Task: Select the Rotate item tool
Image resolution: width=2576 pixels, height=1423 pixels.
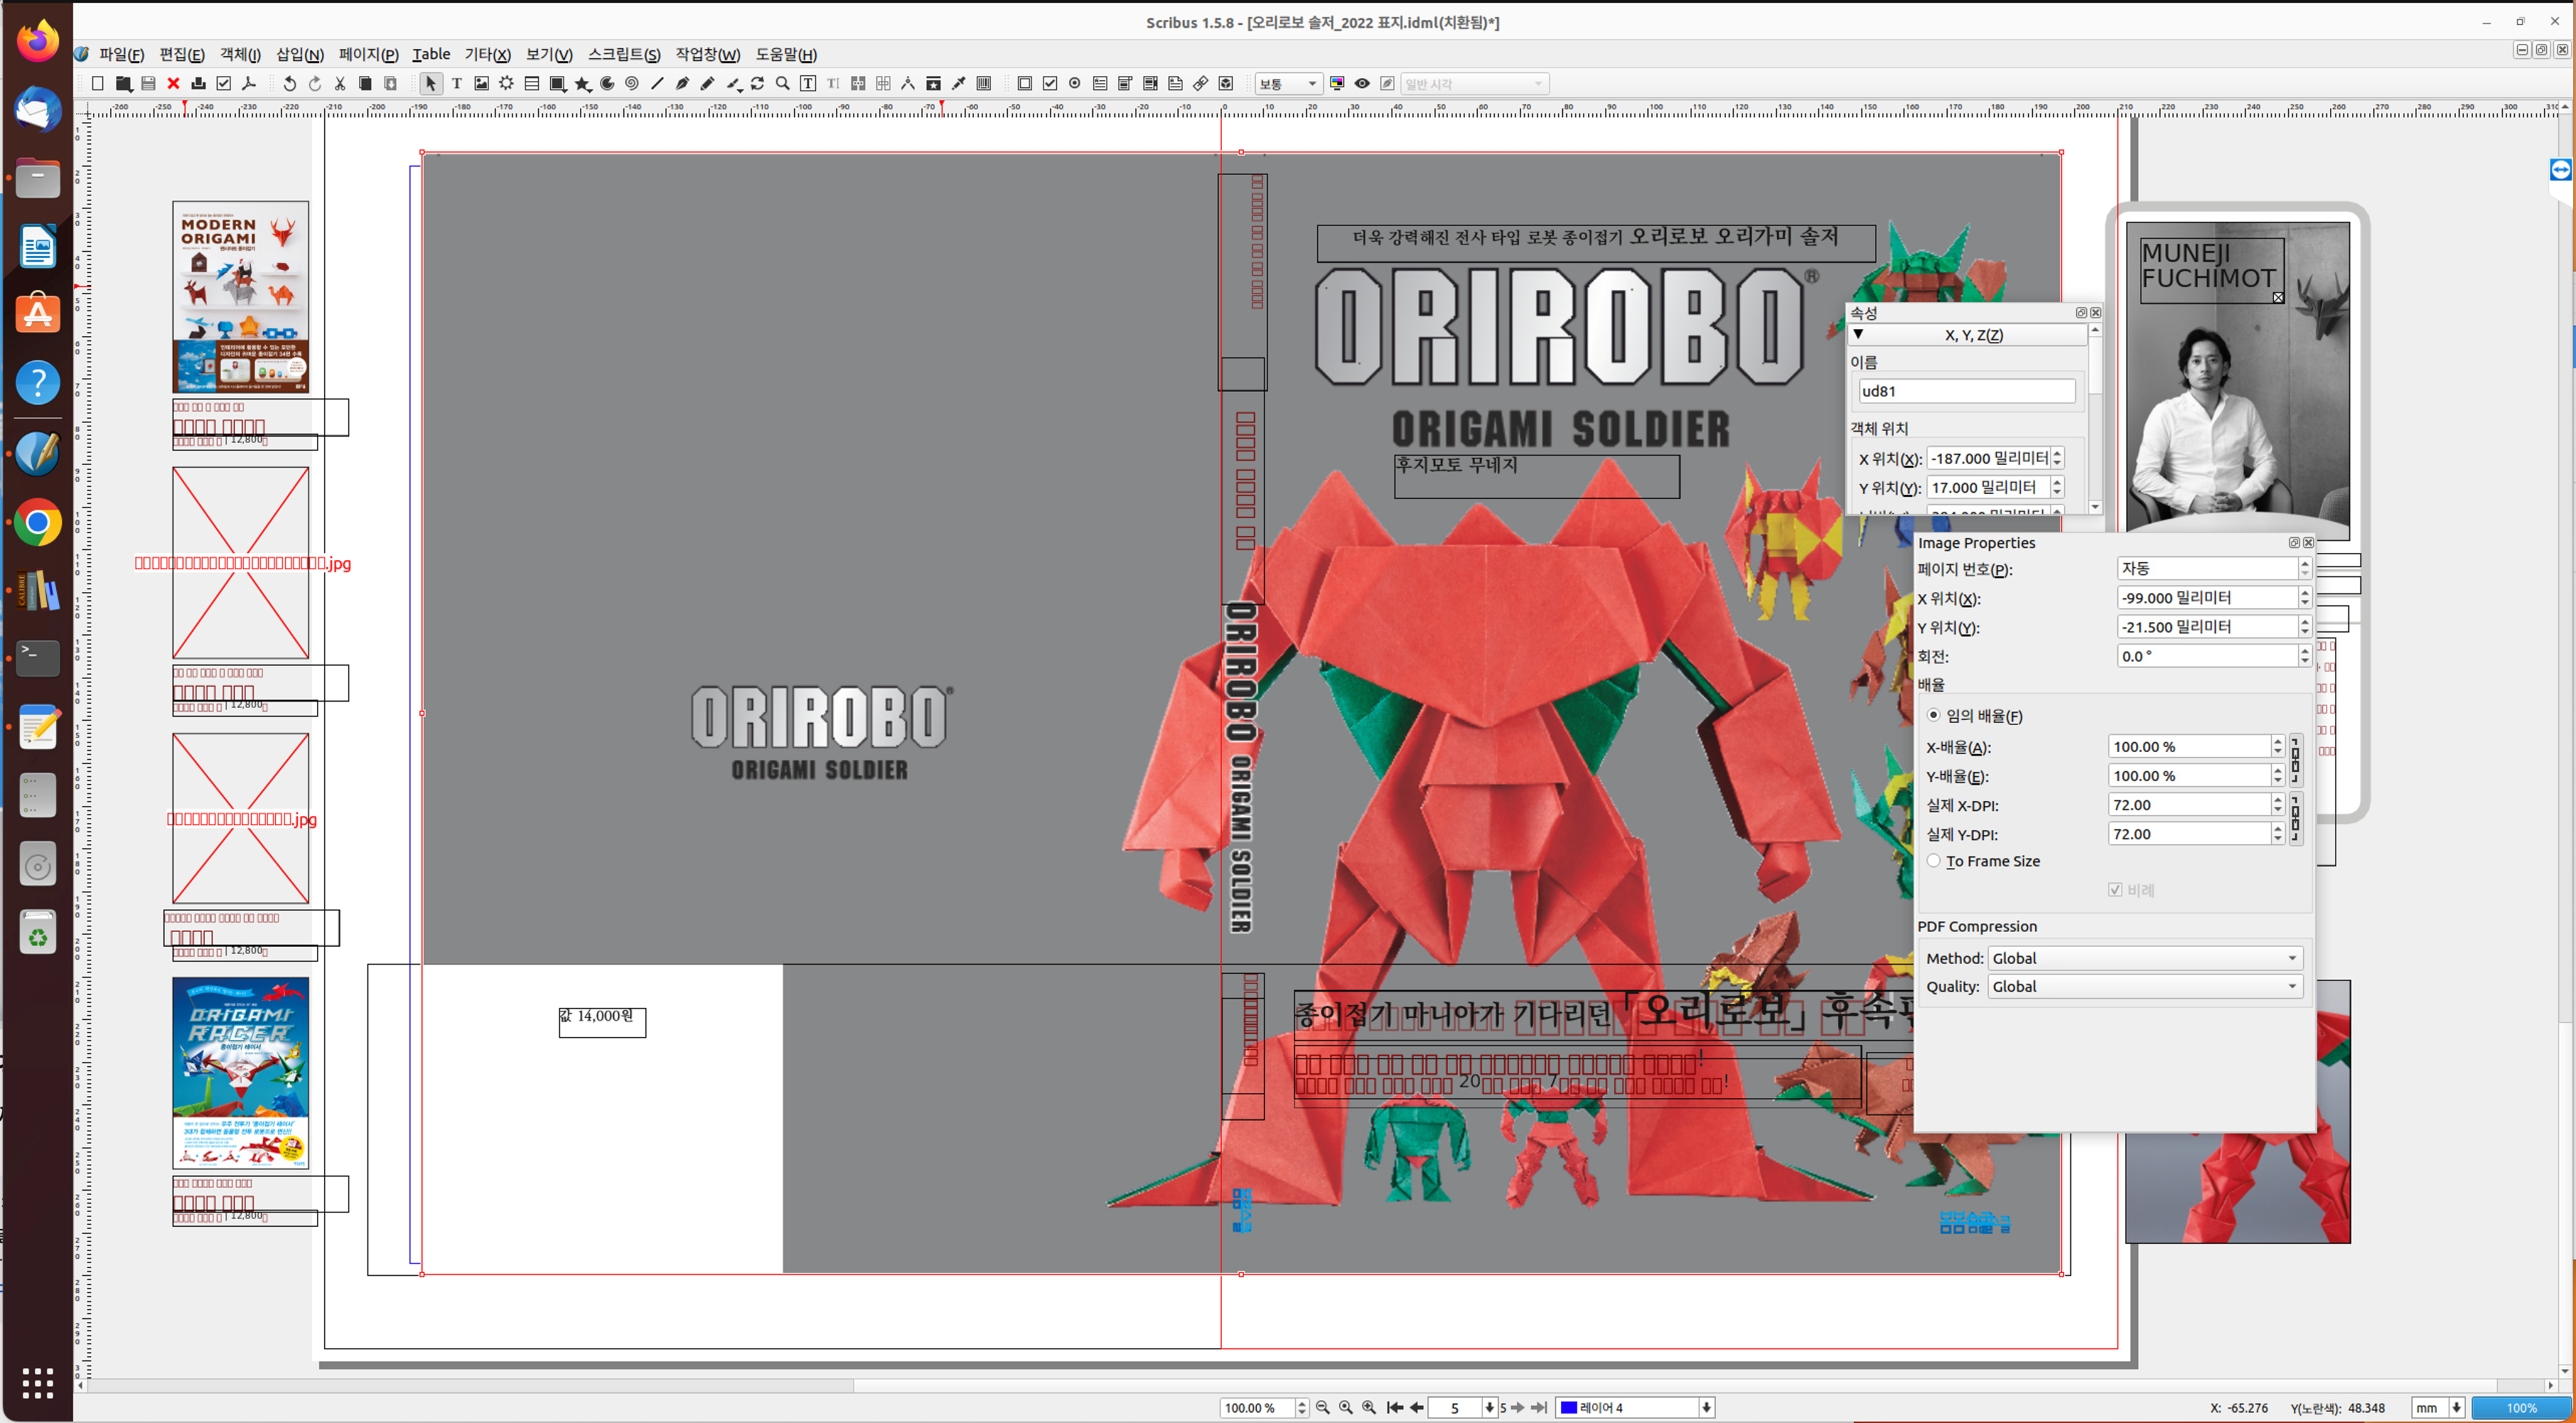Action: tap(757, 84)
